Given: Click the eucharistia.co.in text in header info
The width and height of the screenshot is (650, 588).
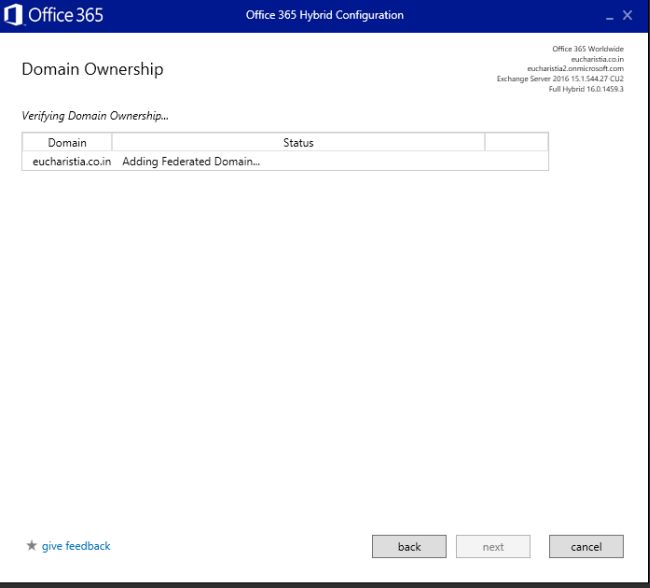Looking at the screenshot, I should [597, 59].
